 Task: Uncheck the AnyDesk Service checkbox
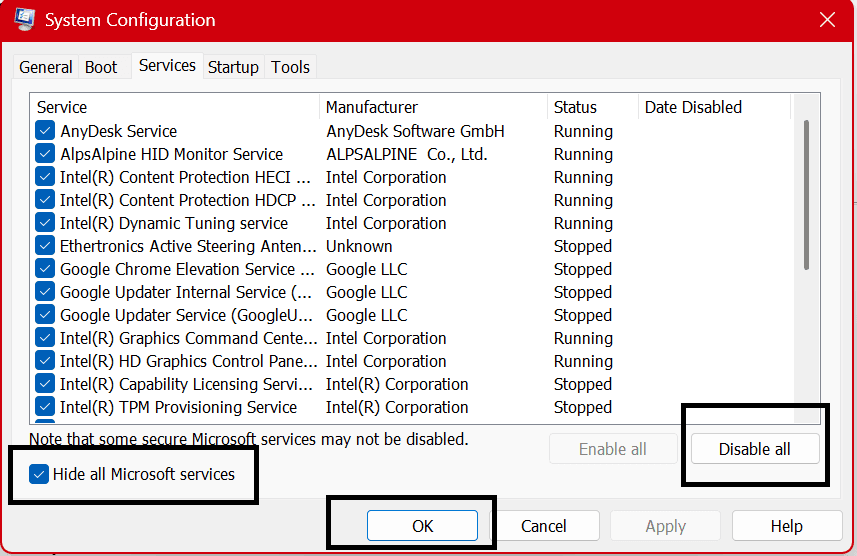click(x=45, y=131)
